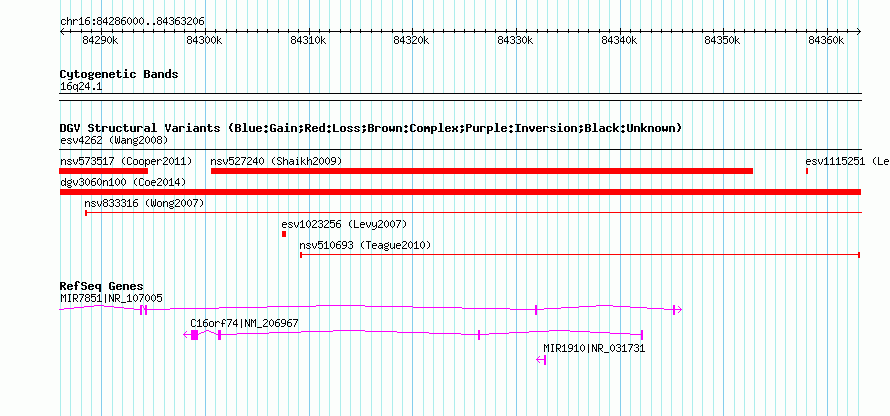Click the red nsv573517 loss bar
The image size is (890, 416).
pos(104,171)
